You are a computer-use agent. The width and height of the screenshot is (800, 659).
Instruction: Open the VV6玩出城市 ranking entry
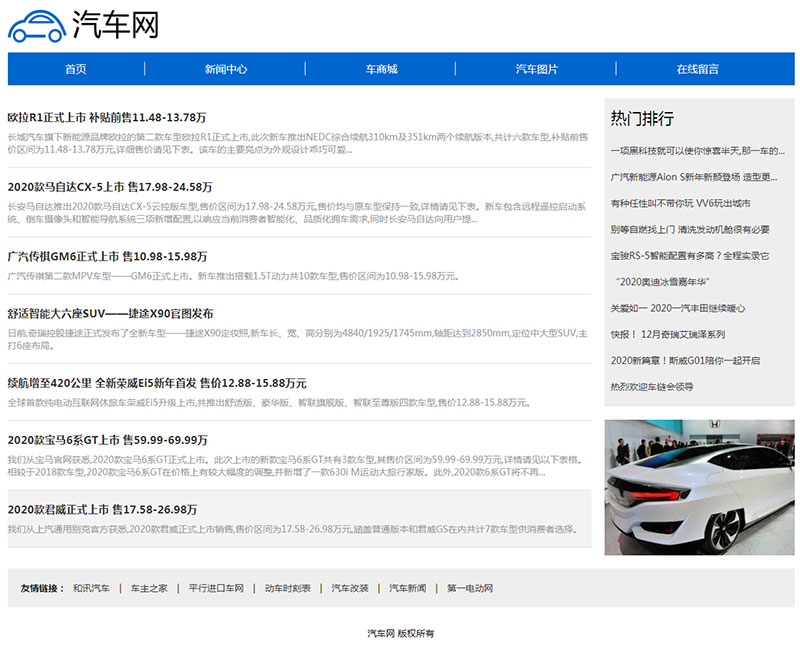[681, 203]
